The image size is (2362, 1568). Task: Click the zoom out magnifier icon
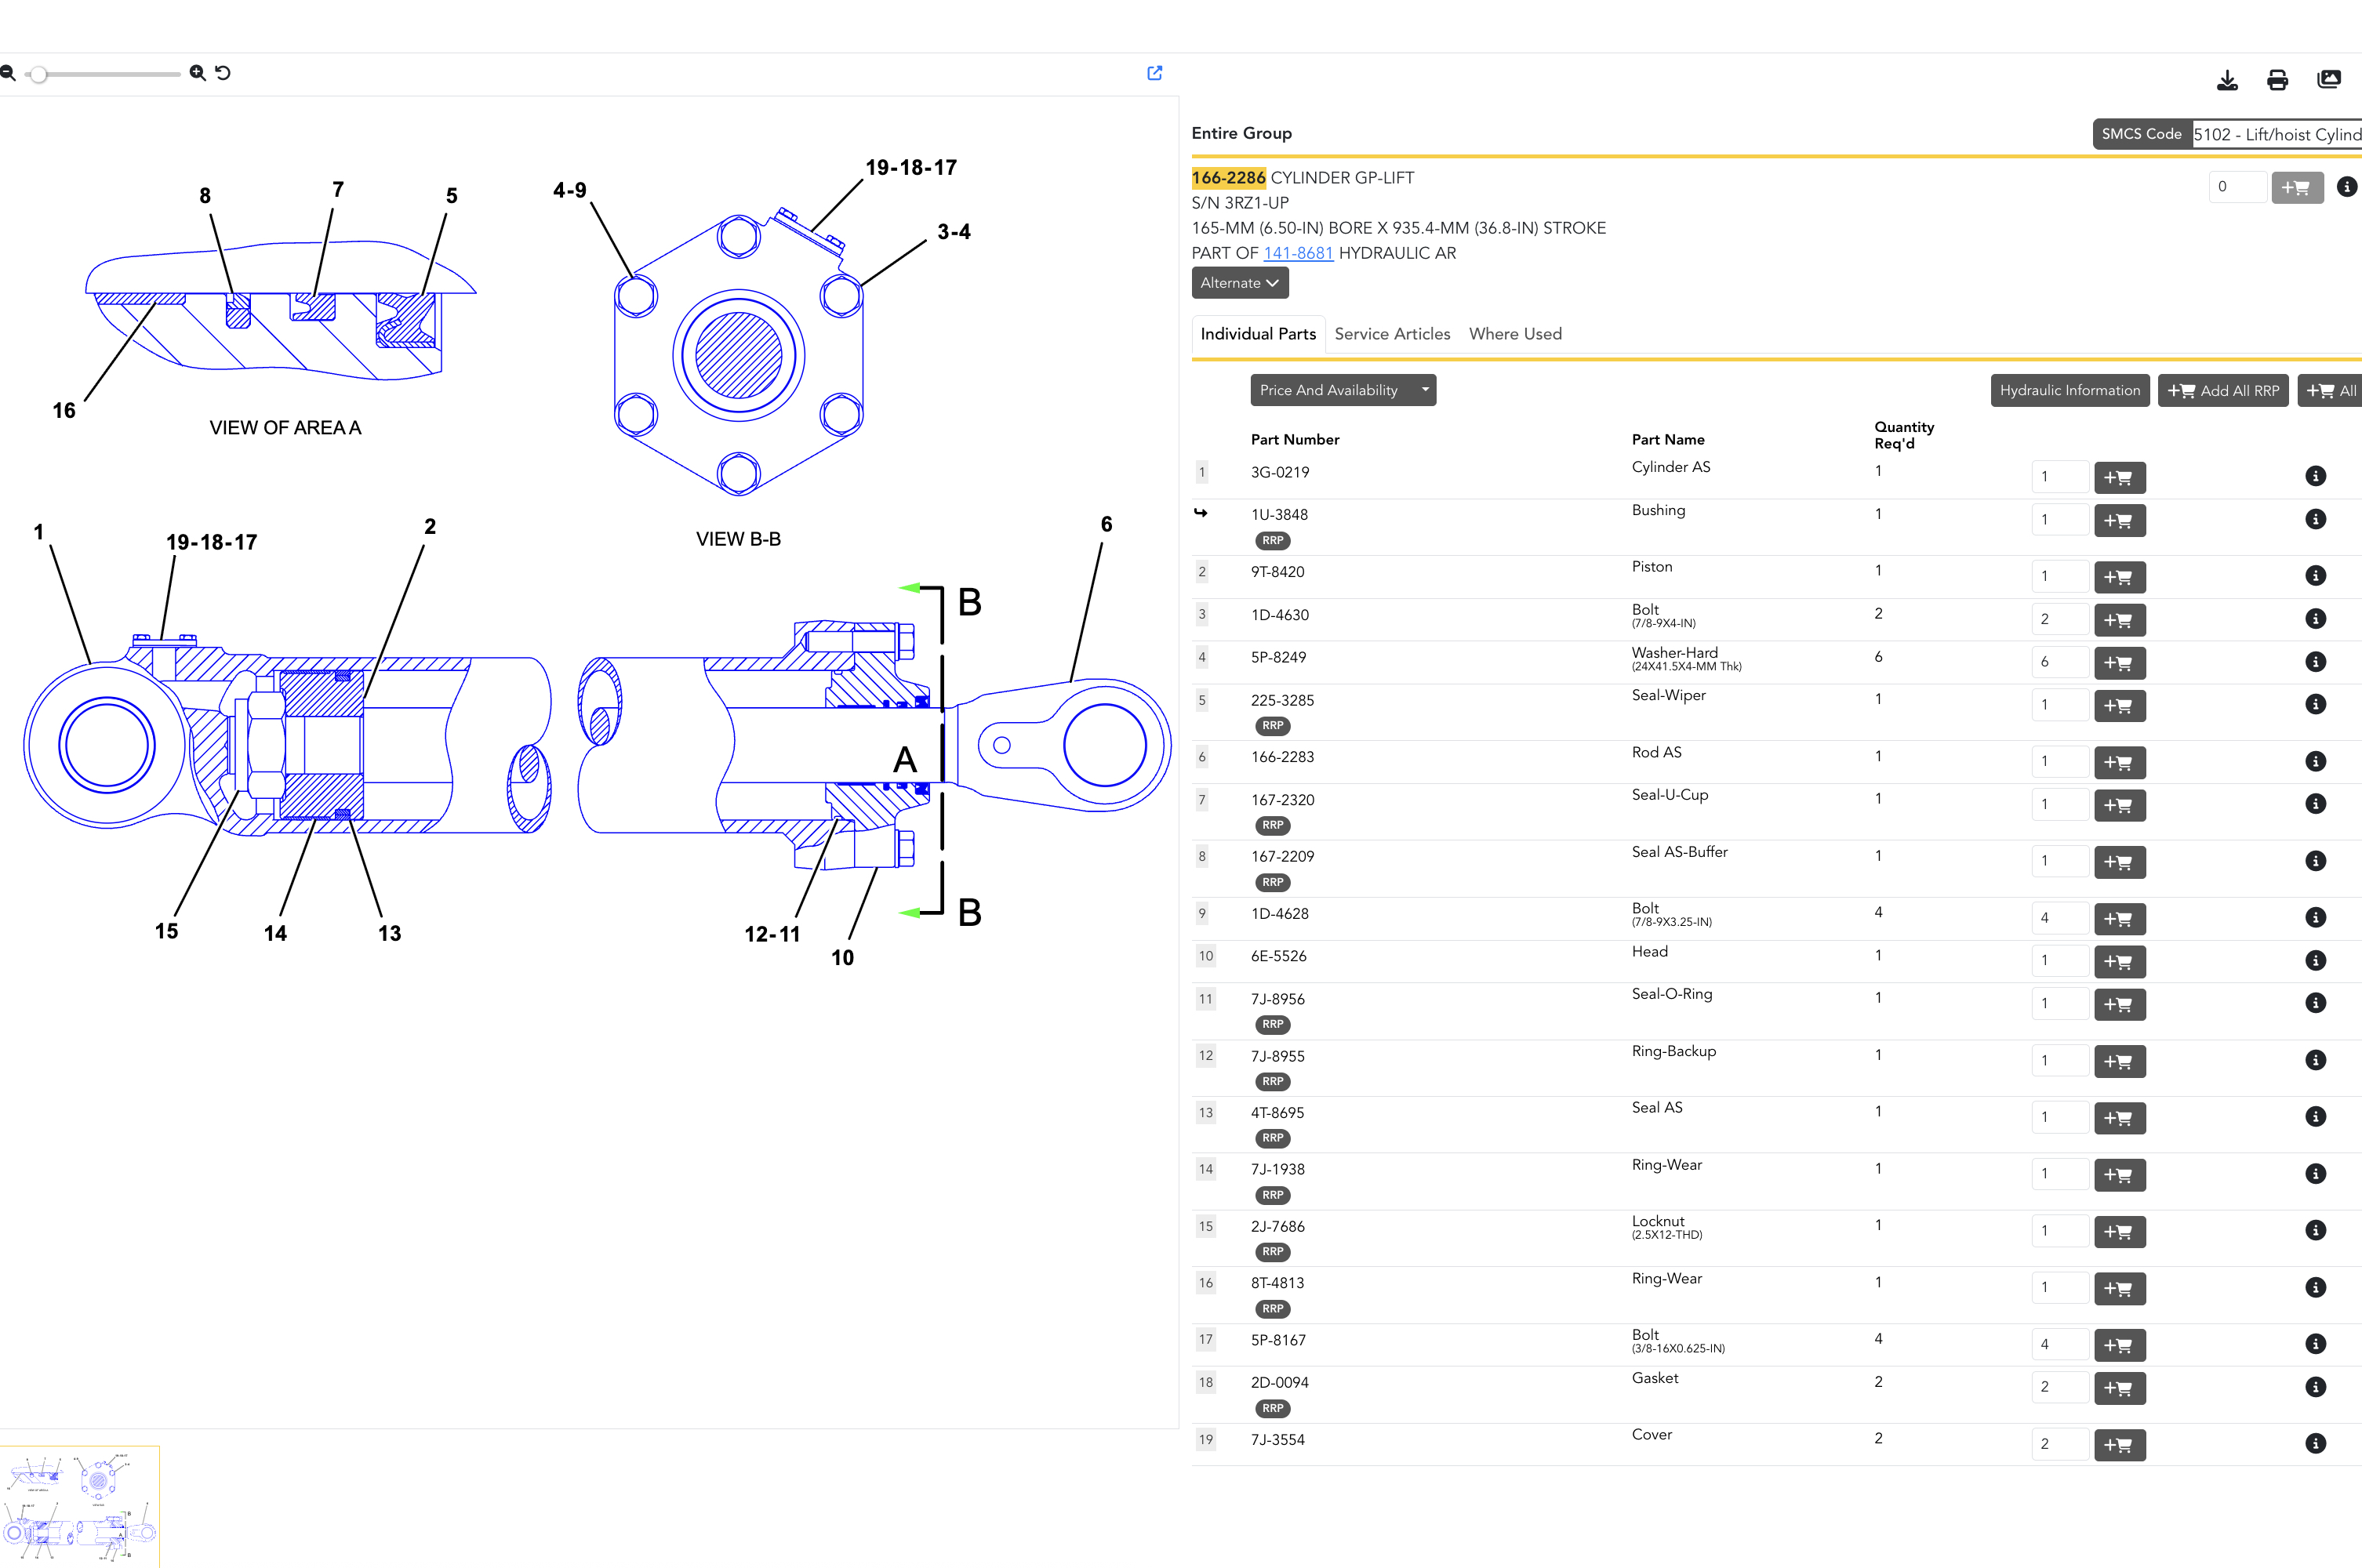pyautogui.click(x=7, y=73)
